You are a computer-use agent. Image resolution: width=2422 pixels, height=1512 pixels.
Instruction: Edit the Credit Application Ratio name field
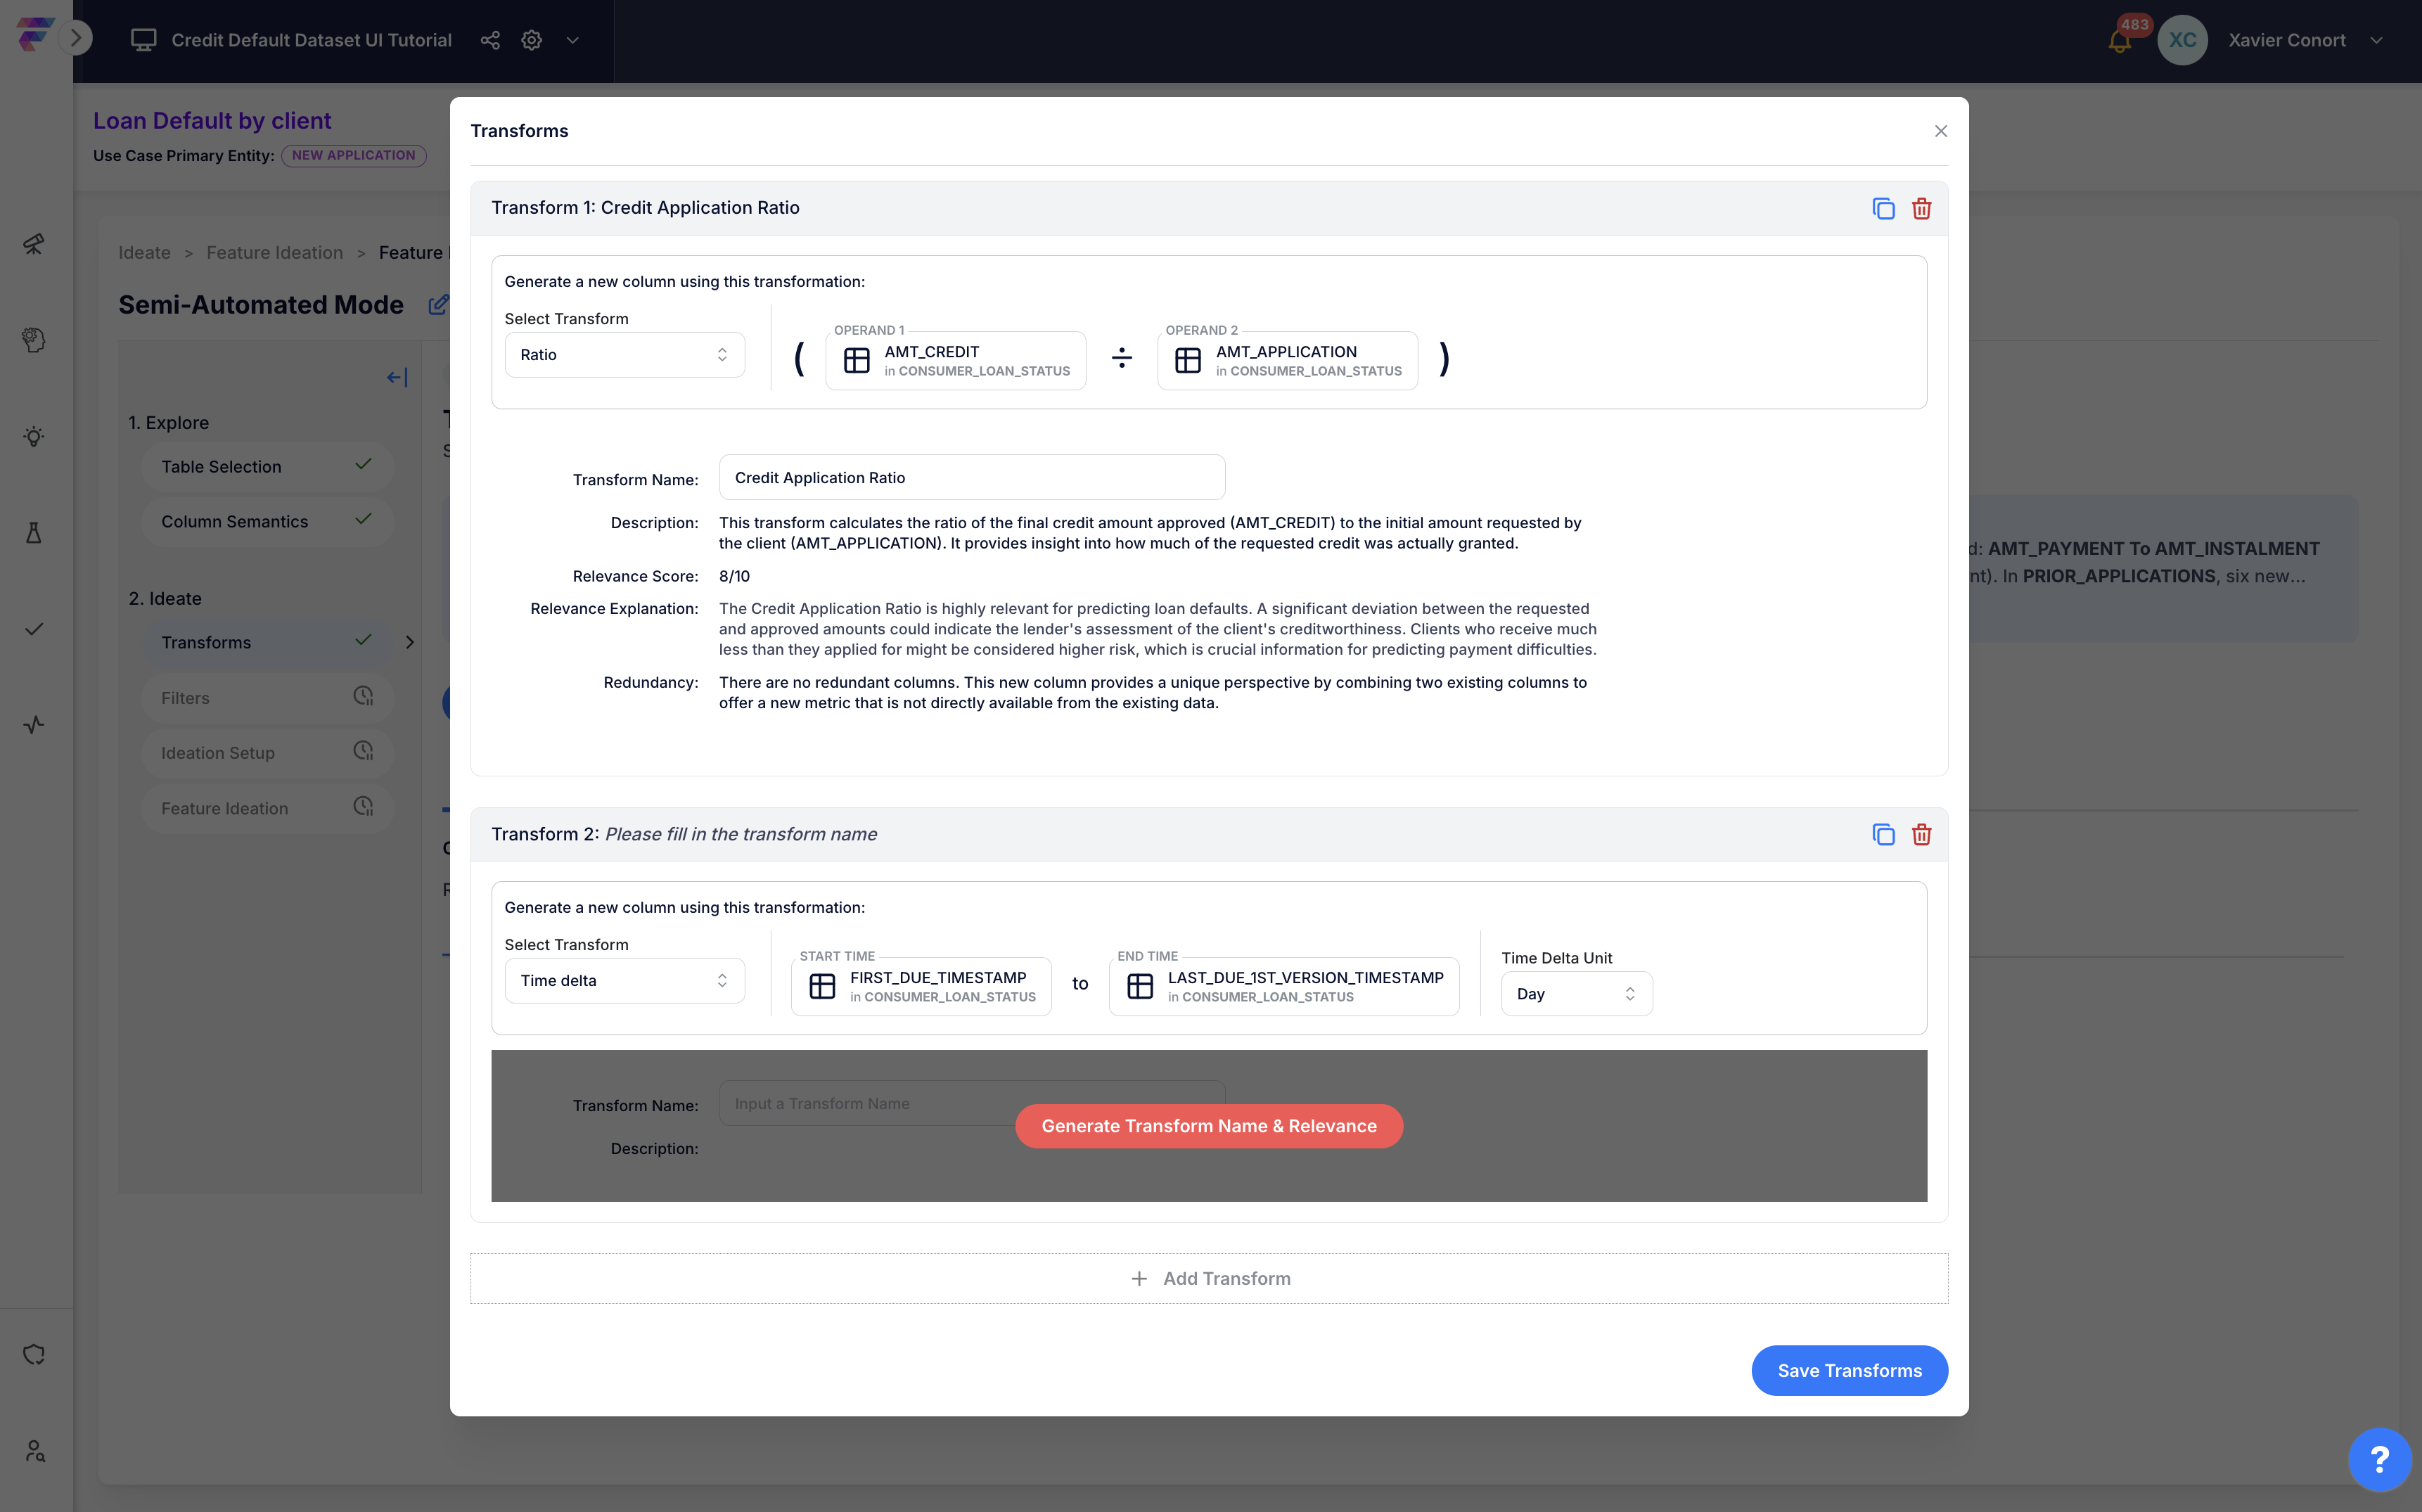pyautogui.click(x=972, y=478)
